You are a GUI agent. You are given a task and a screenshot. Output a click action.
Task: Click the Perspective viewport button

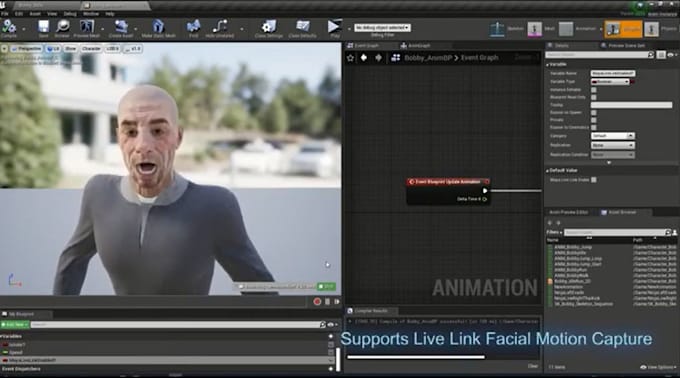(x=26, y=49)
